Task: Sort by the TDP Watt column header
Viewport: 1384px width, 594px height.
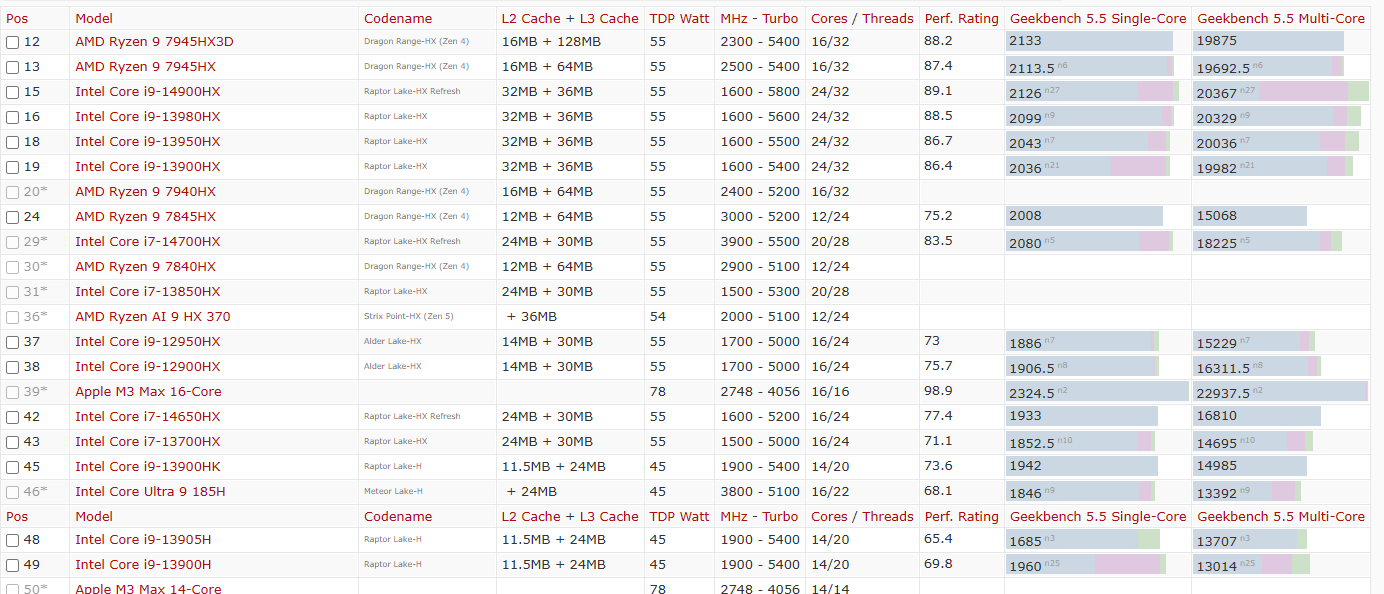Action: tap(679, 17)
